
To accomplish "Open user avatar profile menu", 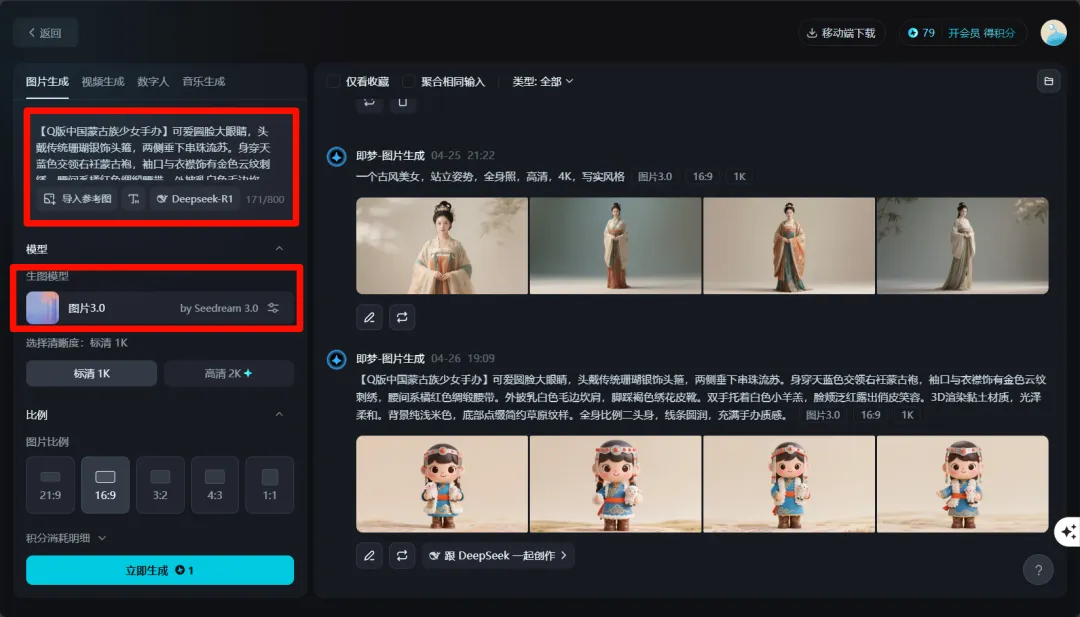I will (1053, 33).
